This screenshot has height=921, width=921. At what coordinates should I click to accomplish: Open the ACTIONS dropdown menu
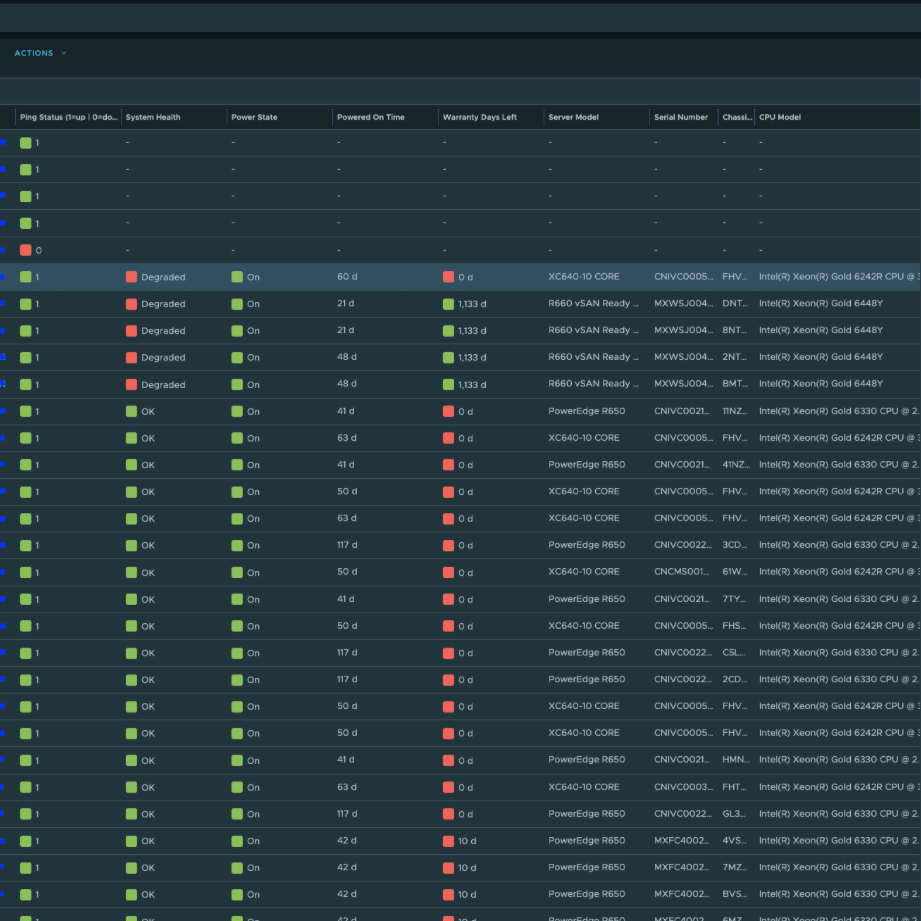point(40,53)
